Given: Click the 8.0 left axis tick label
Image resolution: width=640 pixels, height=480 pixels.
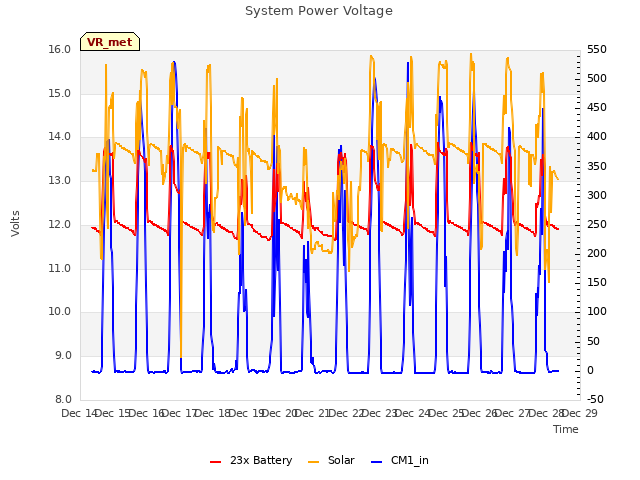Looking at the screenshot, I should tap(63, 399).
